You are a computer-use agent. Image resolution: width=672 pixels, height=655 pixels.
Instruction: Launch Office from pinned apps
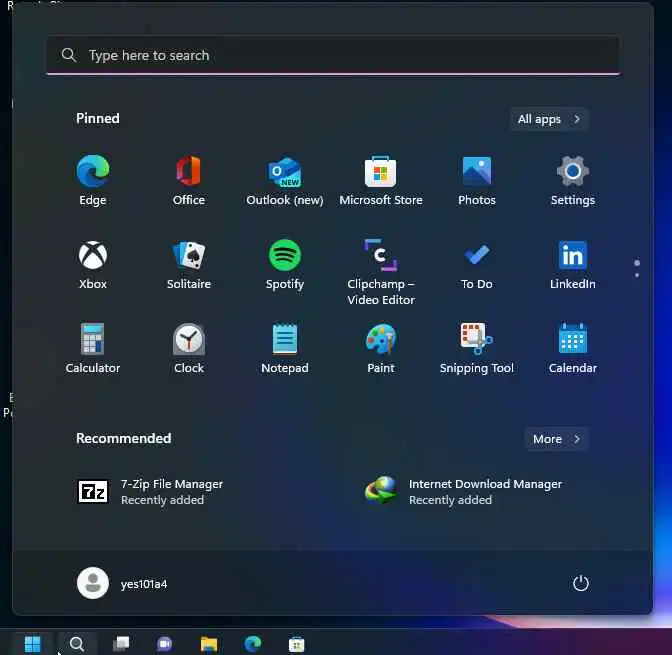tap(189, 180)
